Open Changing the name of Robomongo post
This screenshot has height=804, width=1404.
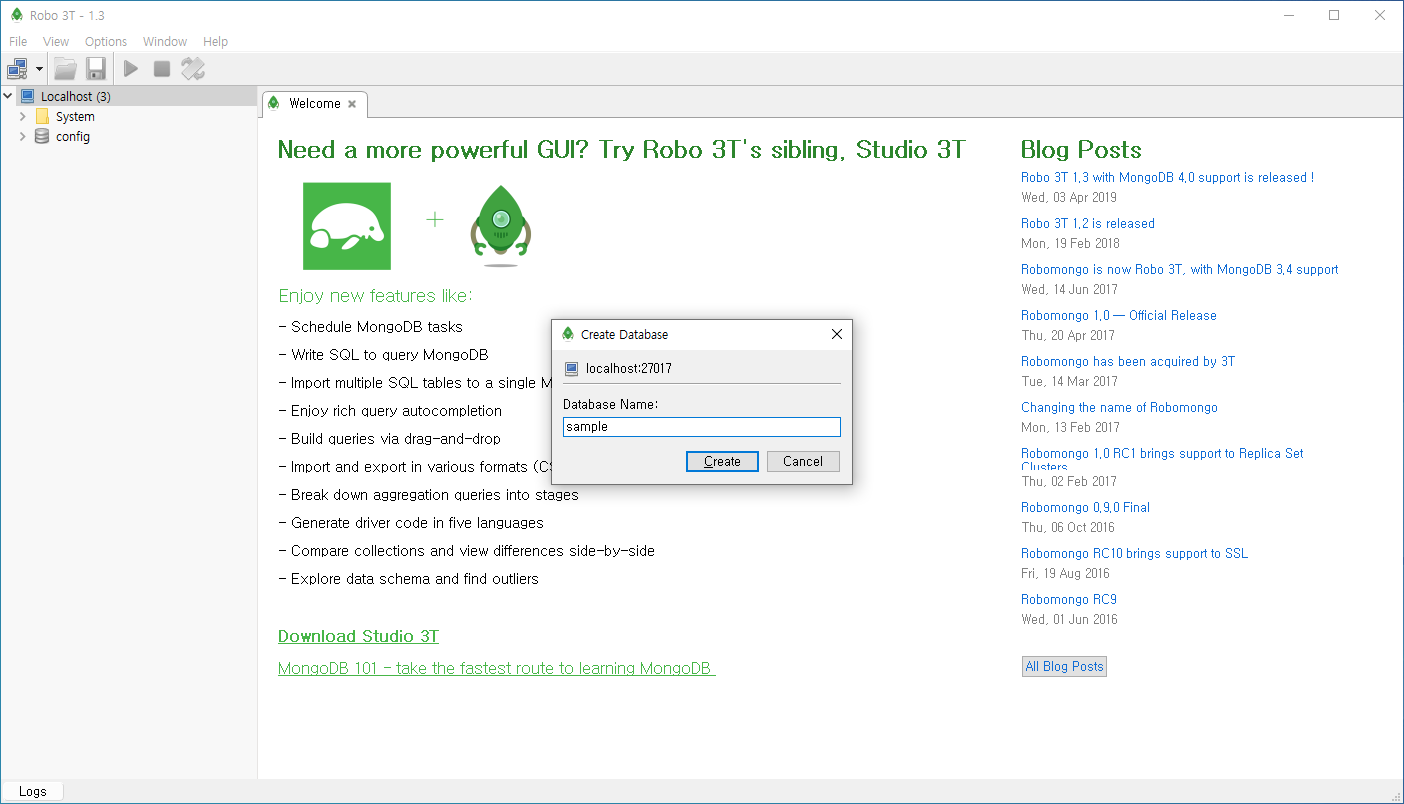pyautogui.click(x=1119, y=407)
